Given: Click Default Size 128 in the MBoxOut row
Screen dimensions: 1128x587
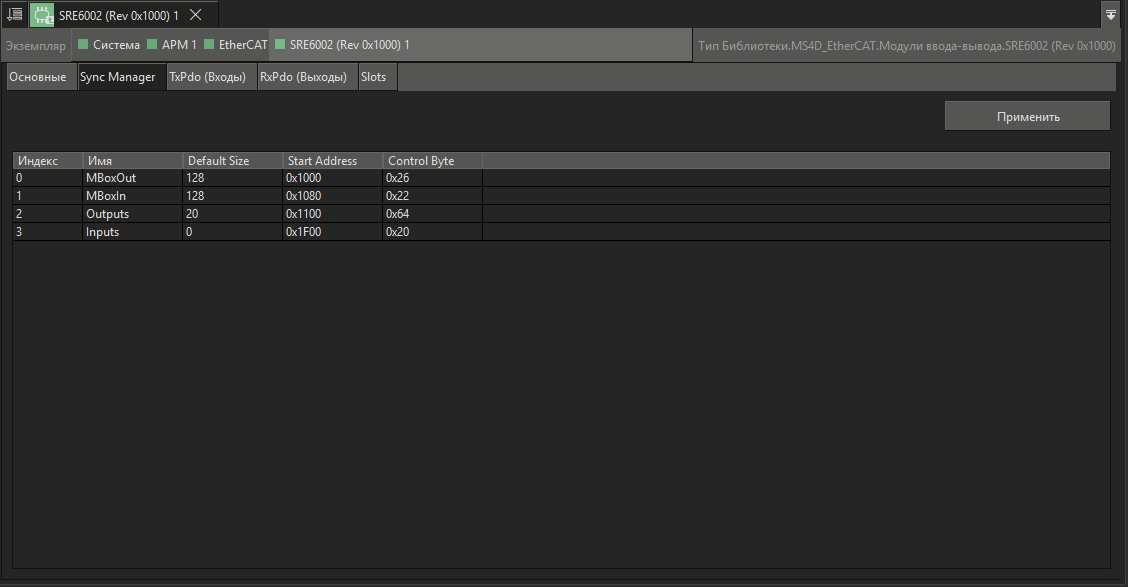Looking at the screenshot, I should [x=232, y=178].
